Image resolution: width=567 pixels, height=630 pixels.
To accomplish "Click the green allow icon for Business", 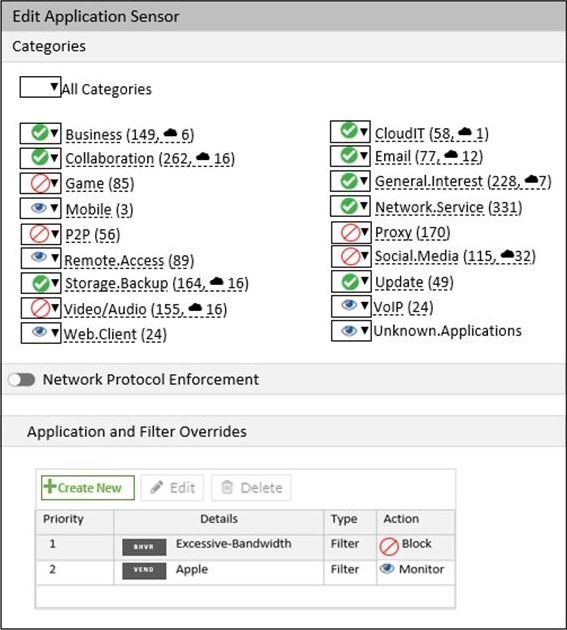I will point(39,133).
